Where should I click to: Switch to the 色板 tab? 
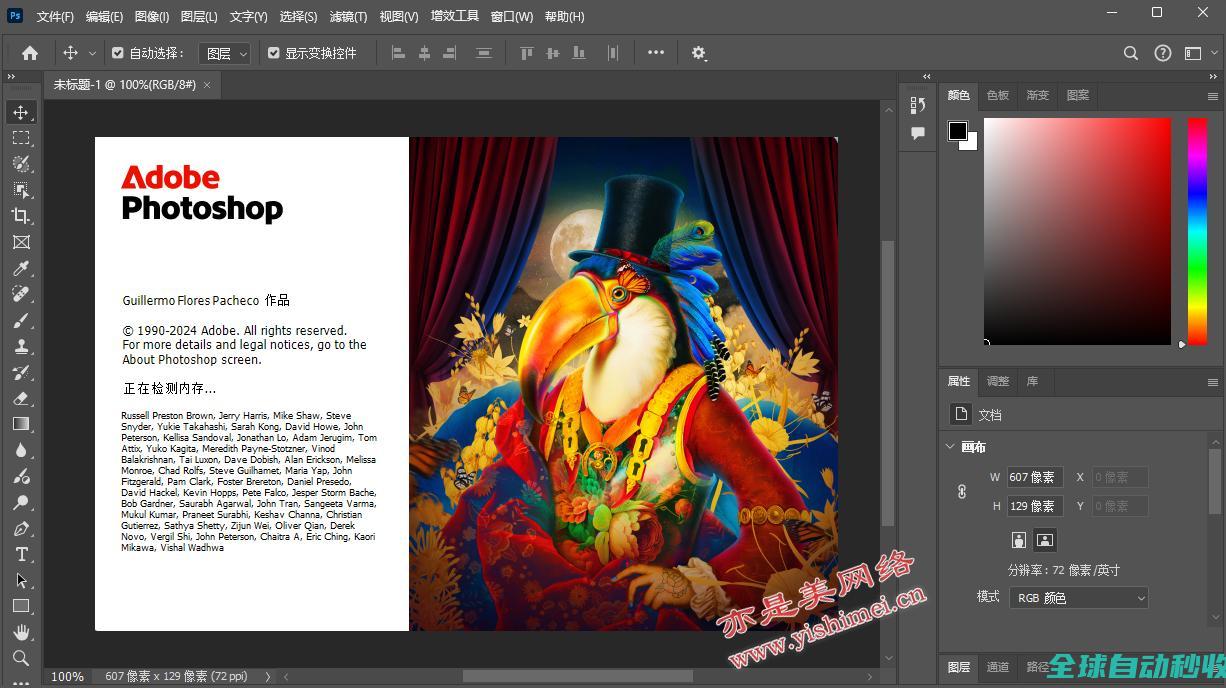(x=998, y=95)
